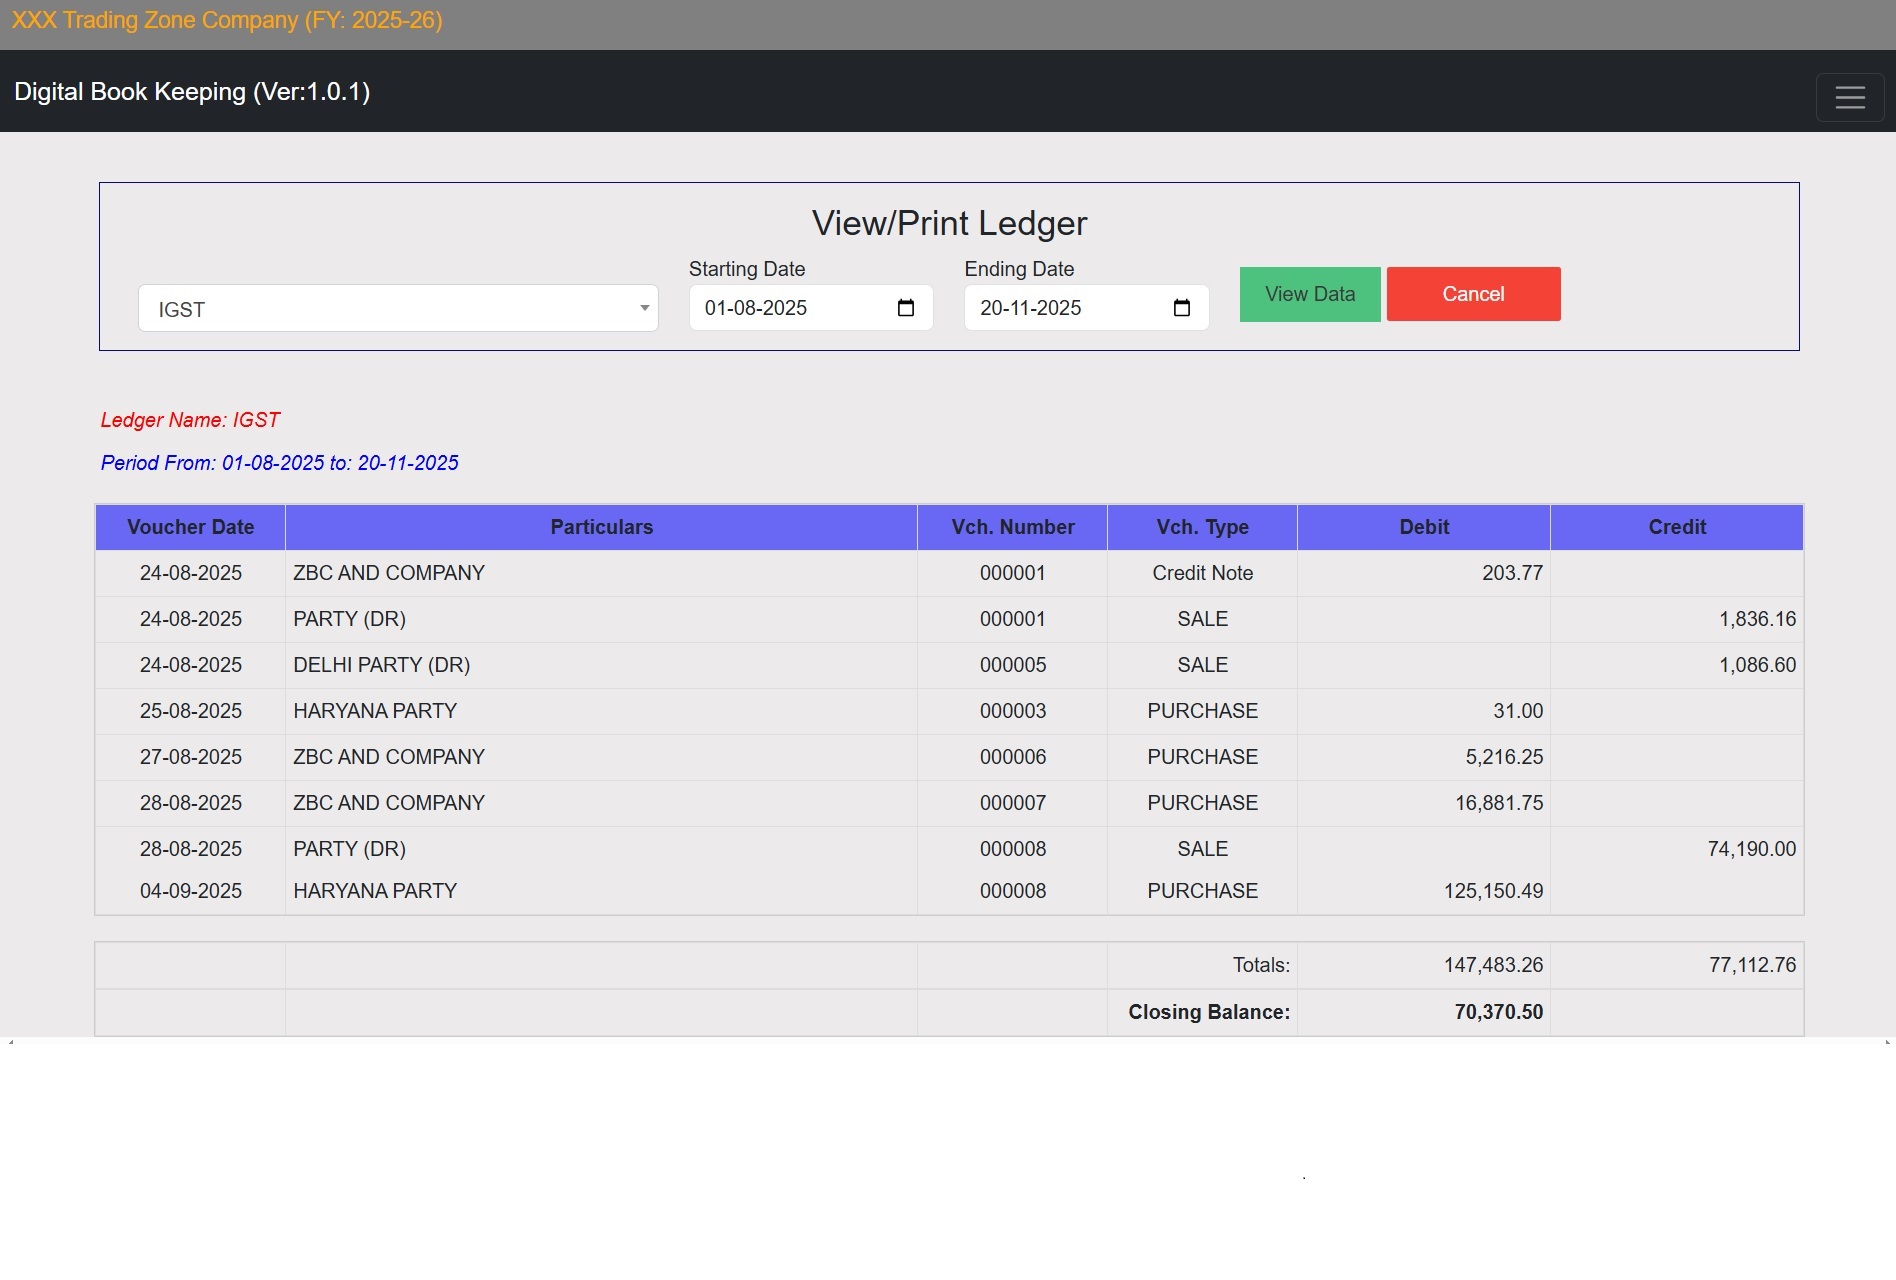Select the DELHI PARTY (DR) row
This screenshot has width=1896, height=1280.
[381, 665]
